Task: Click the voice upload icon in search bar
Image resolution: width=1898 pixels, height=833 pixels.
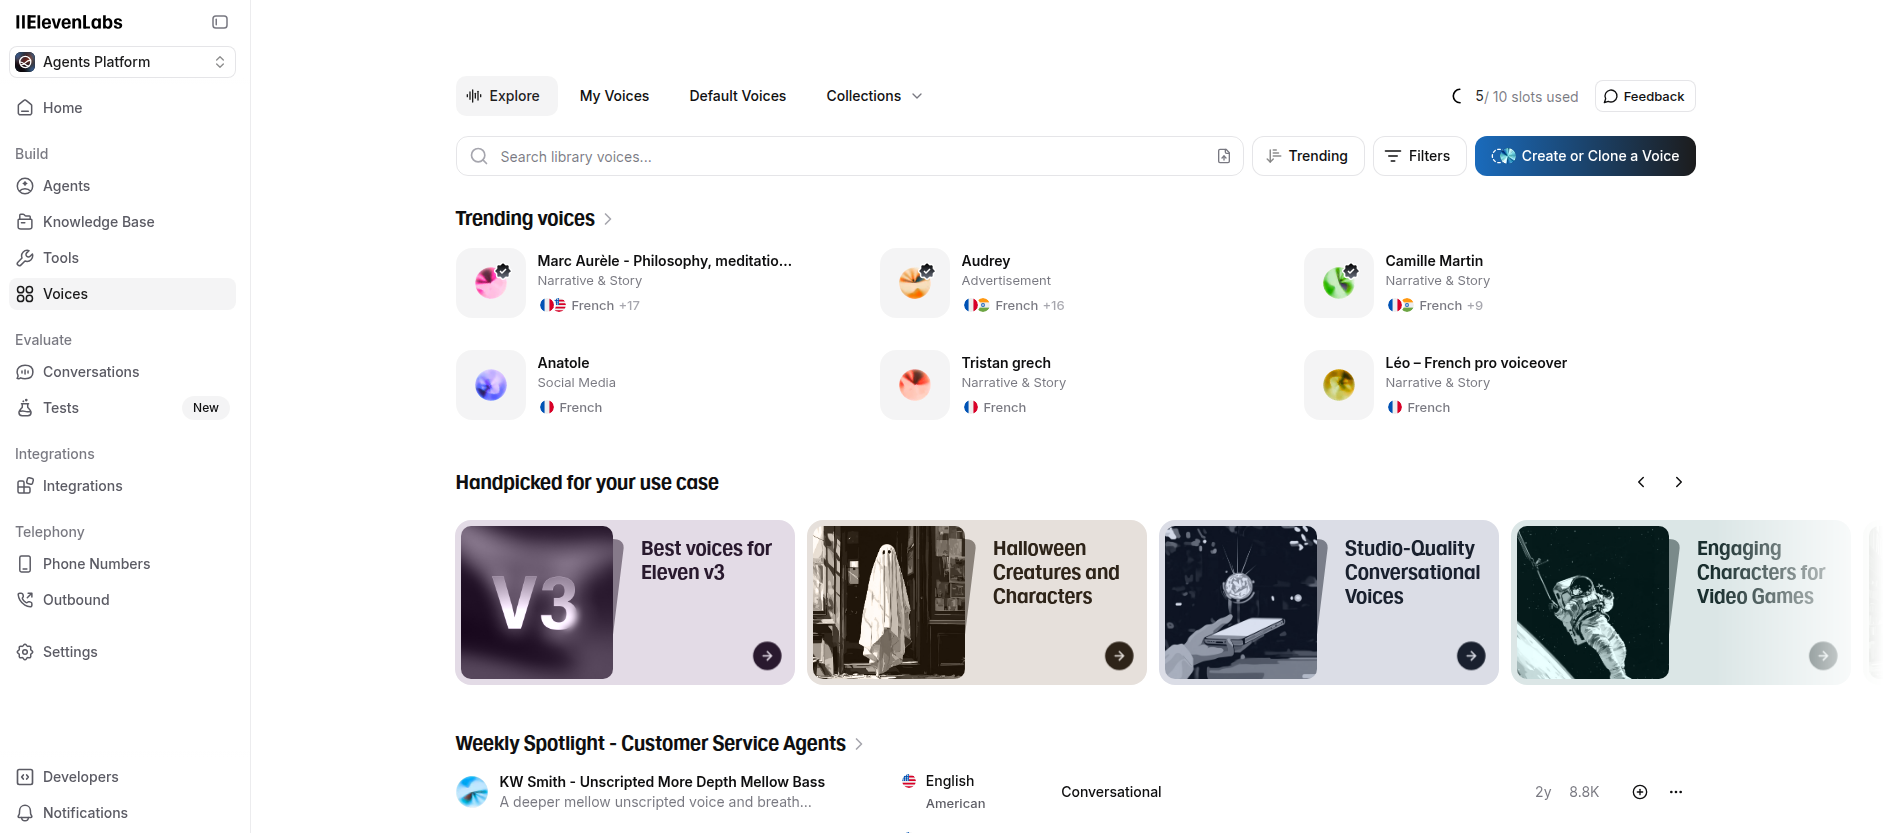Action: click(1223, 156)
